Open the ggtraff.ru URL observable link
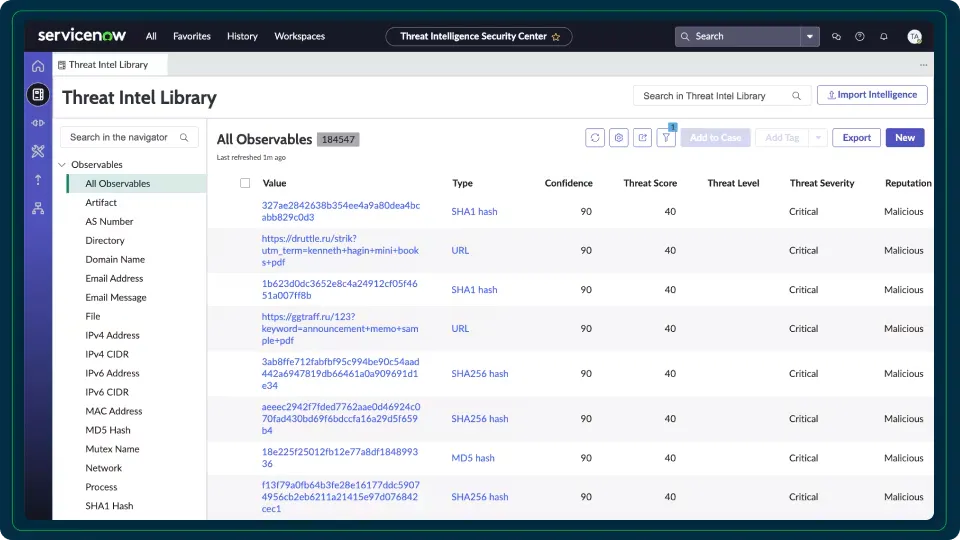The height and width of the screenshot is (540, 960). click(340, 329)
